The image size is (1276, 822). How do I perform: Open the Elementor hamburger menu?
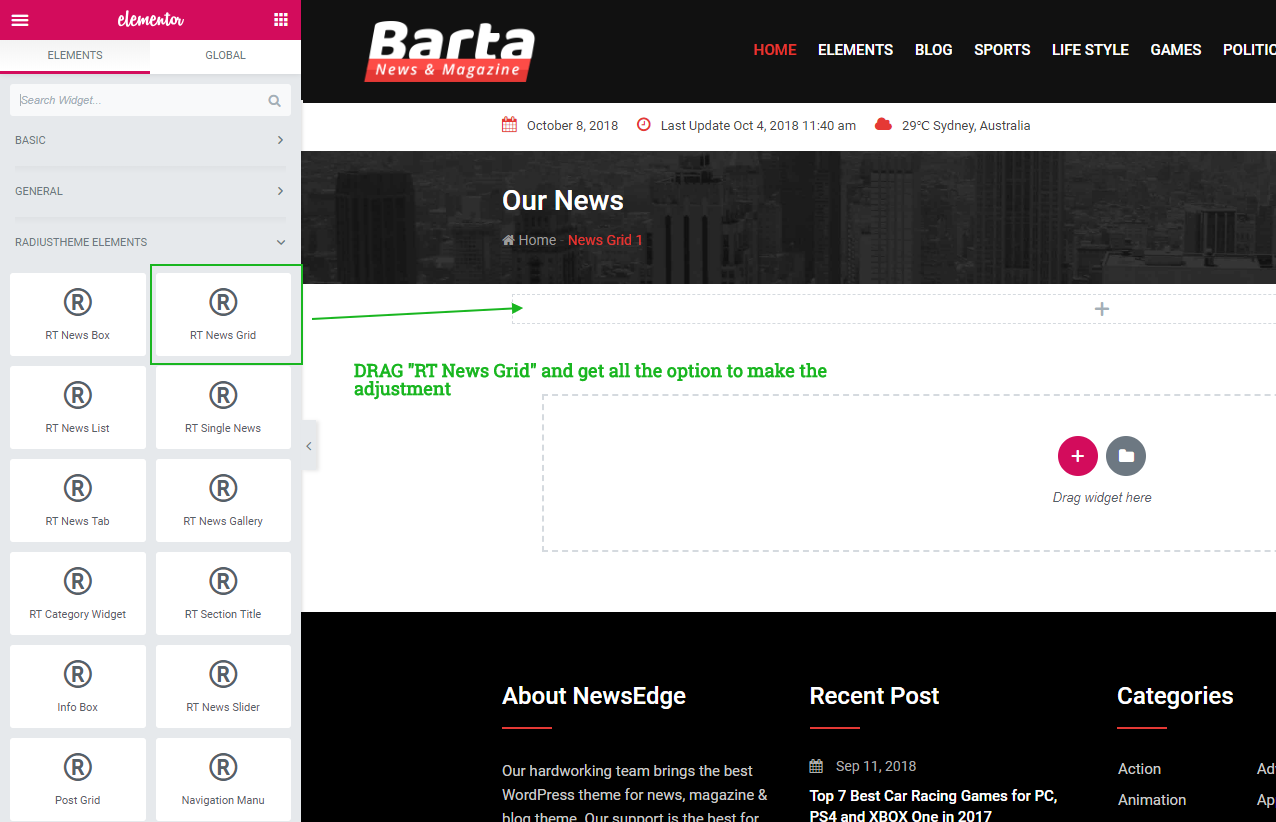[20, 20]
